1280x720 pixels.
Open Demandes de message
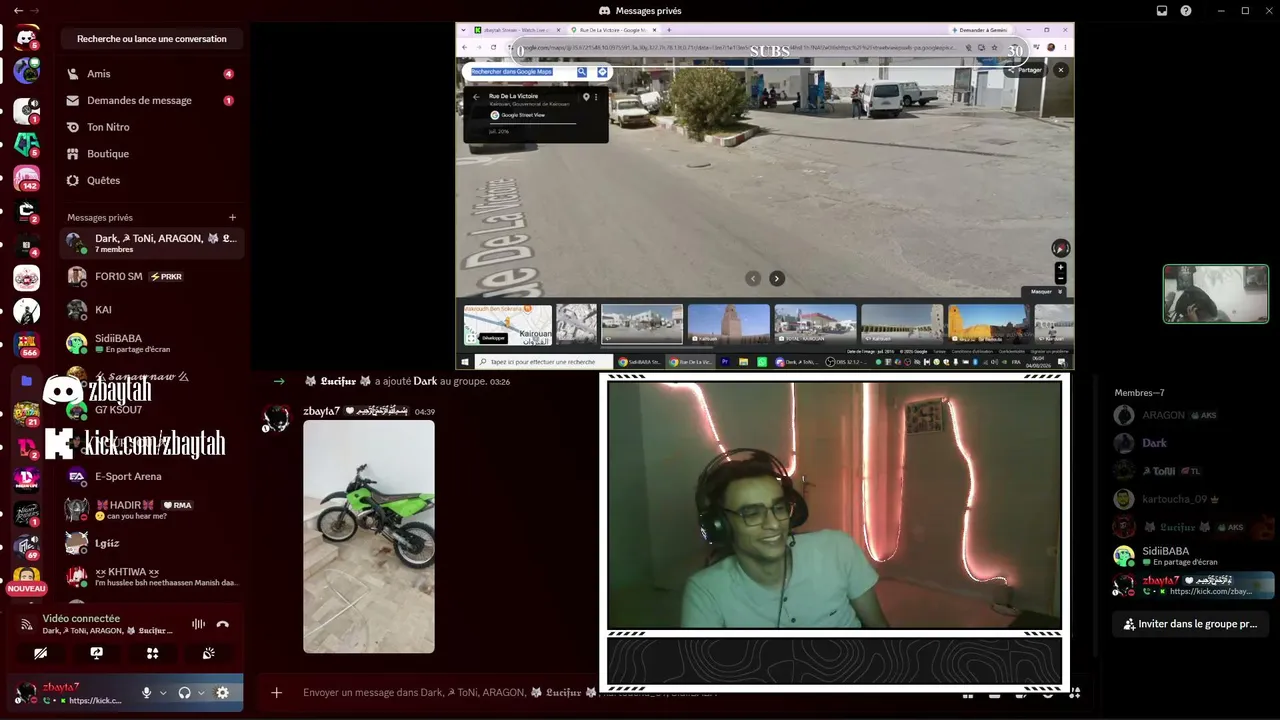click(152, 100)
